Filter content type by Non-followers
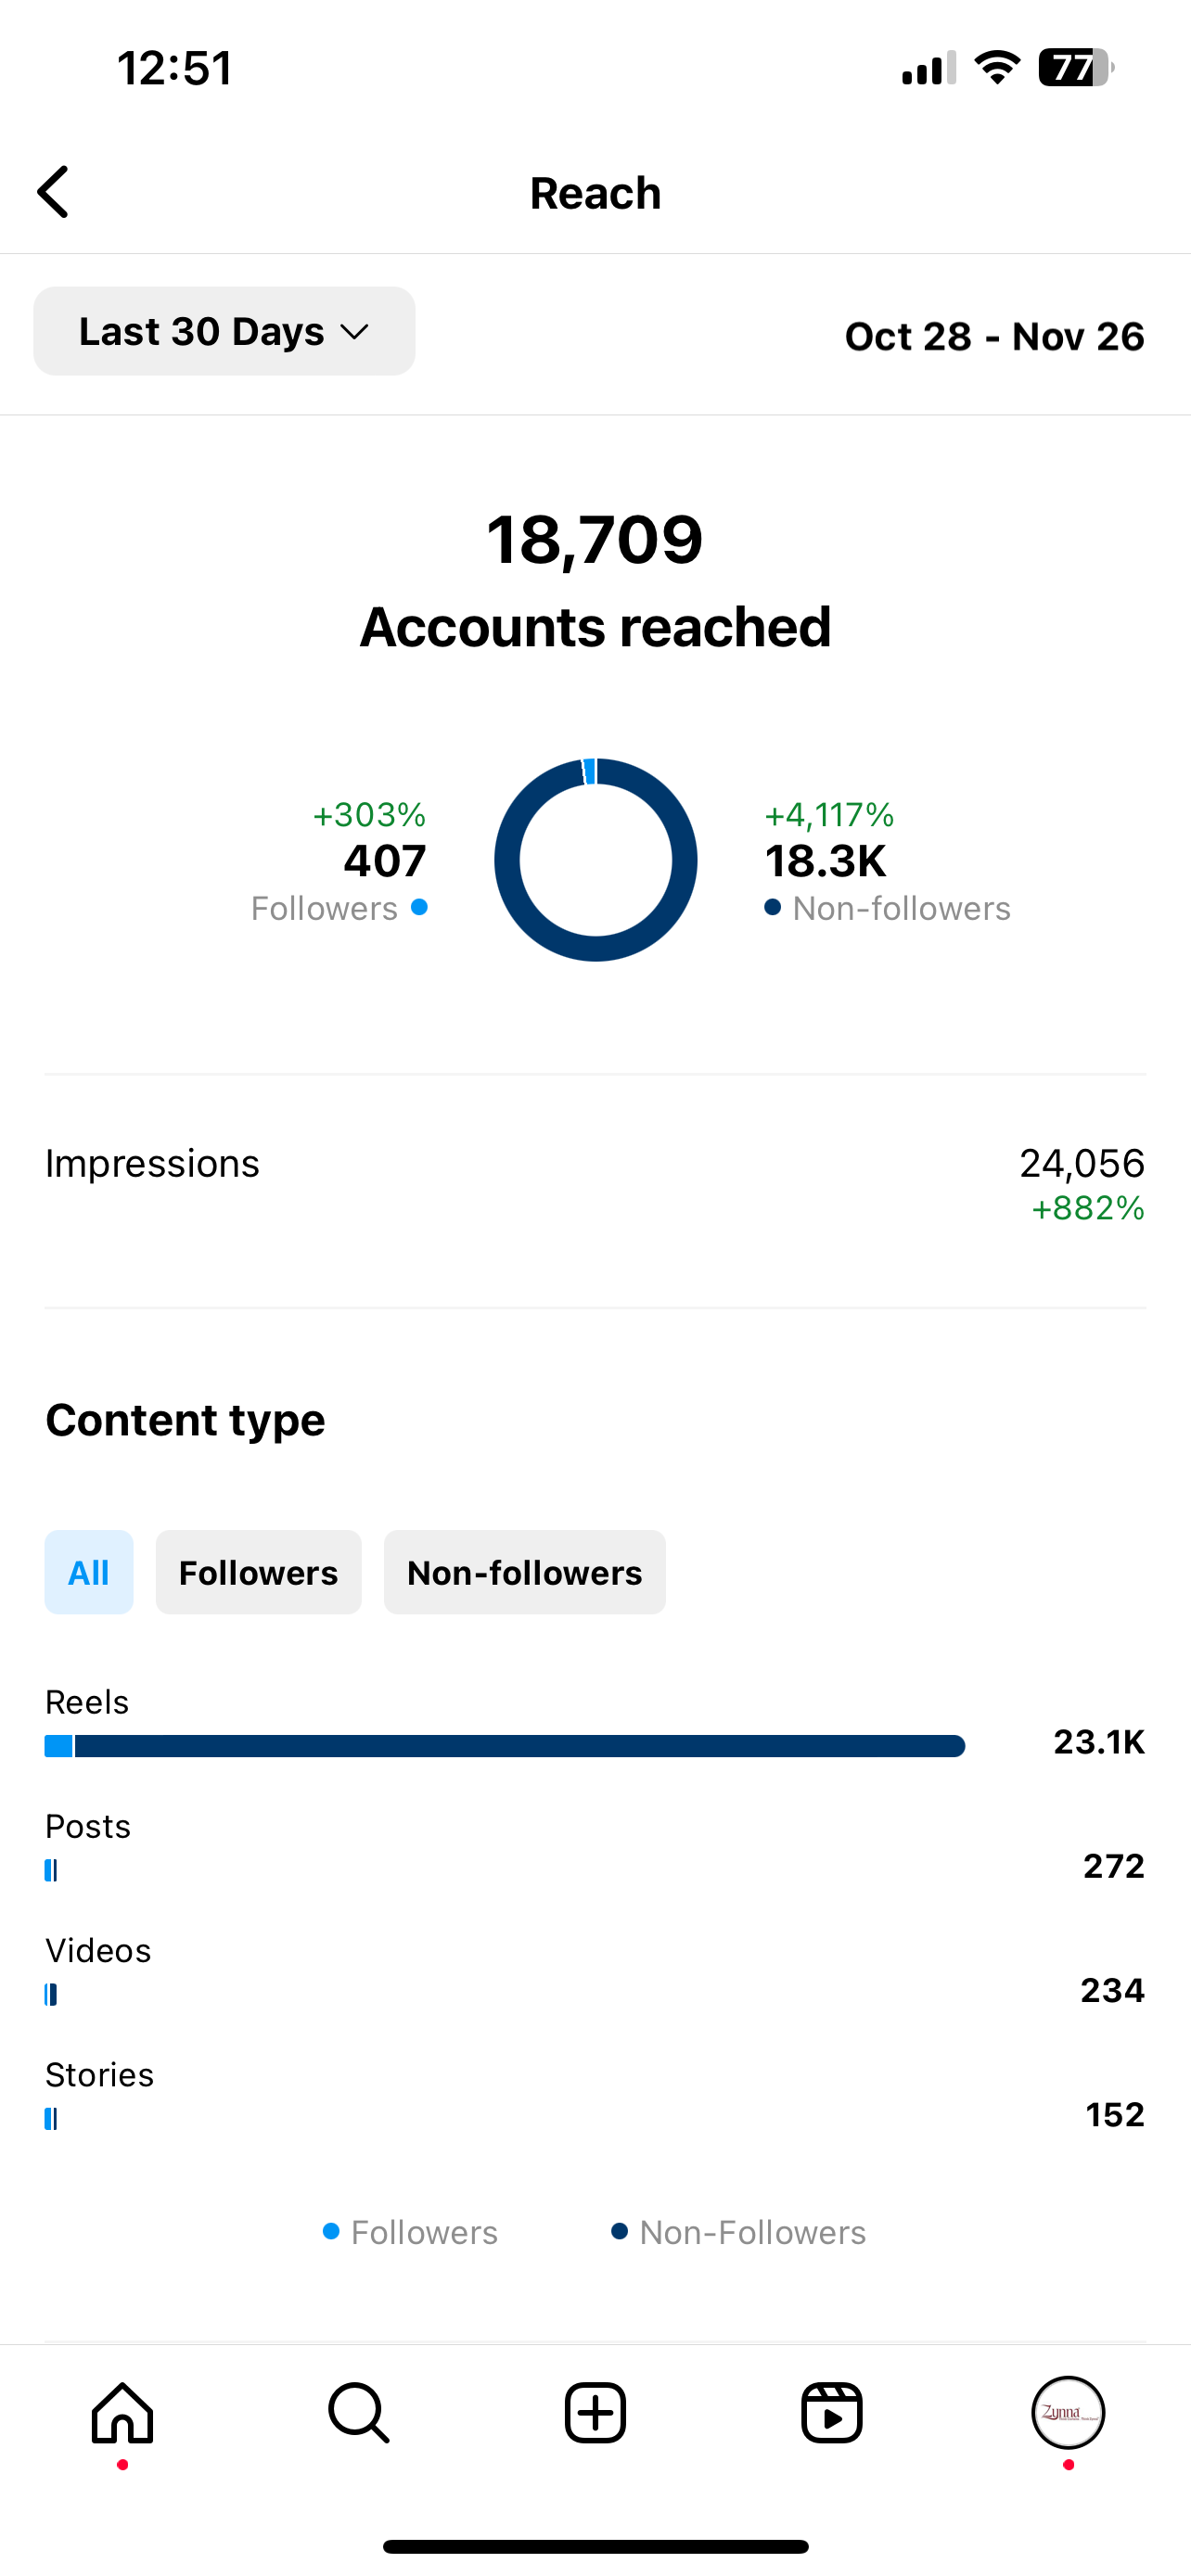 [524, 1572]
